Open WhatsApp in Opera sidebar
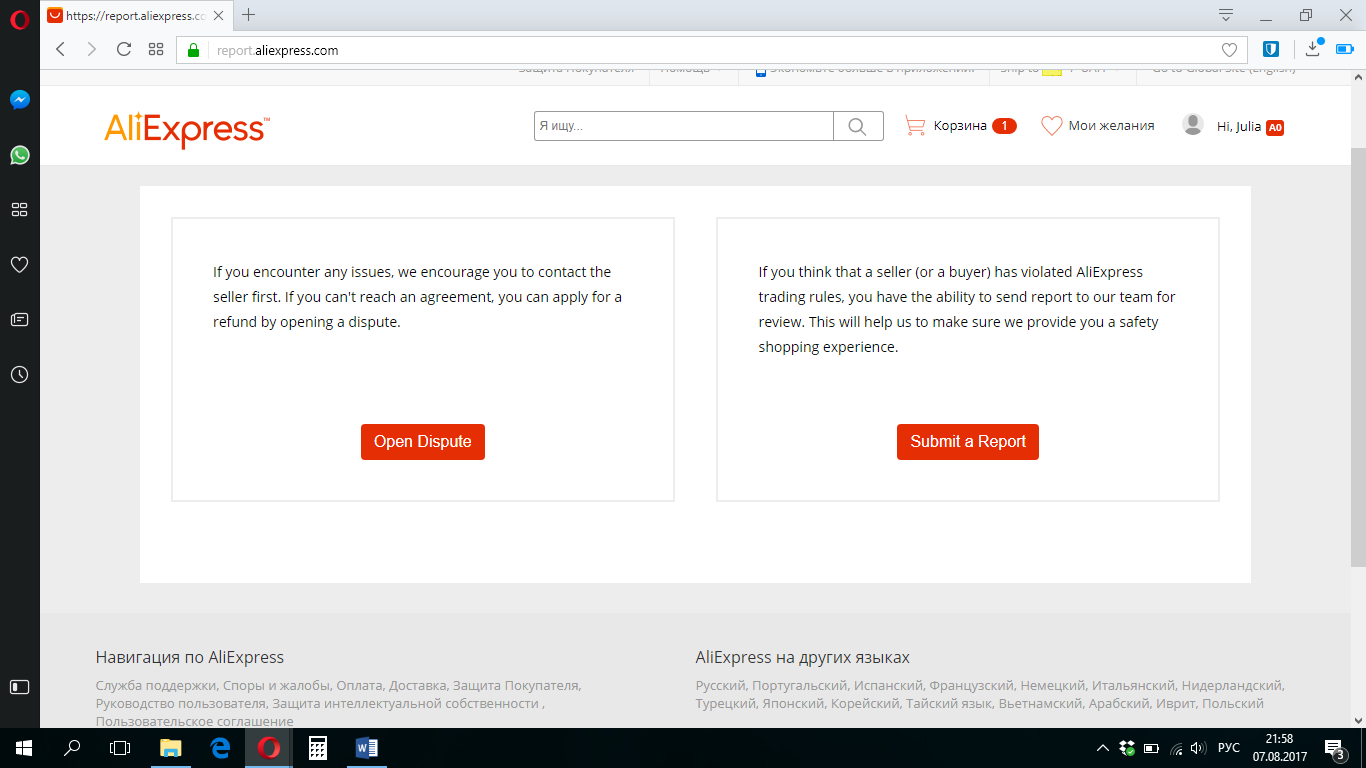Screen dimensions: 1366x768 point(19,155)
